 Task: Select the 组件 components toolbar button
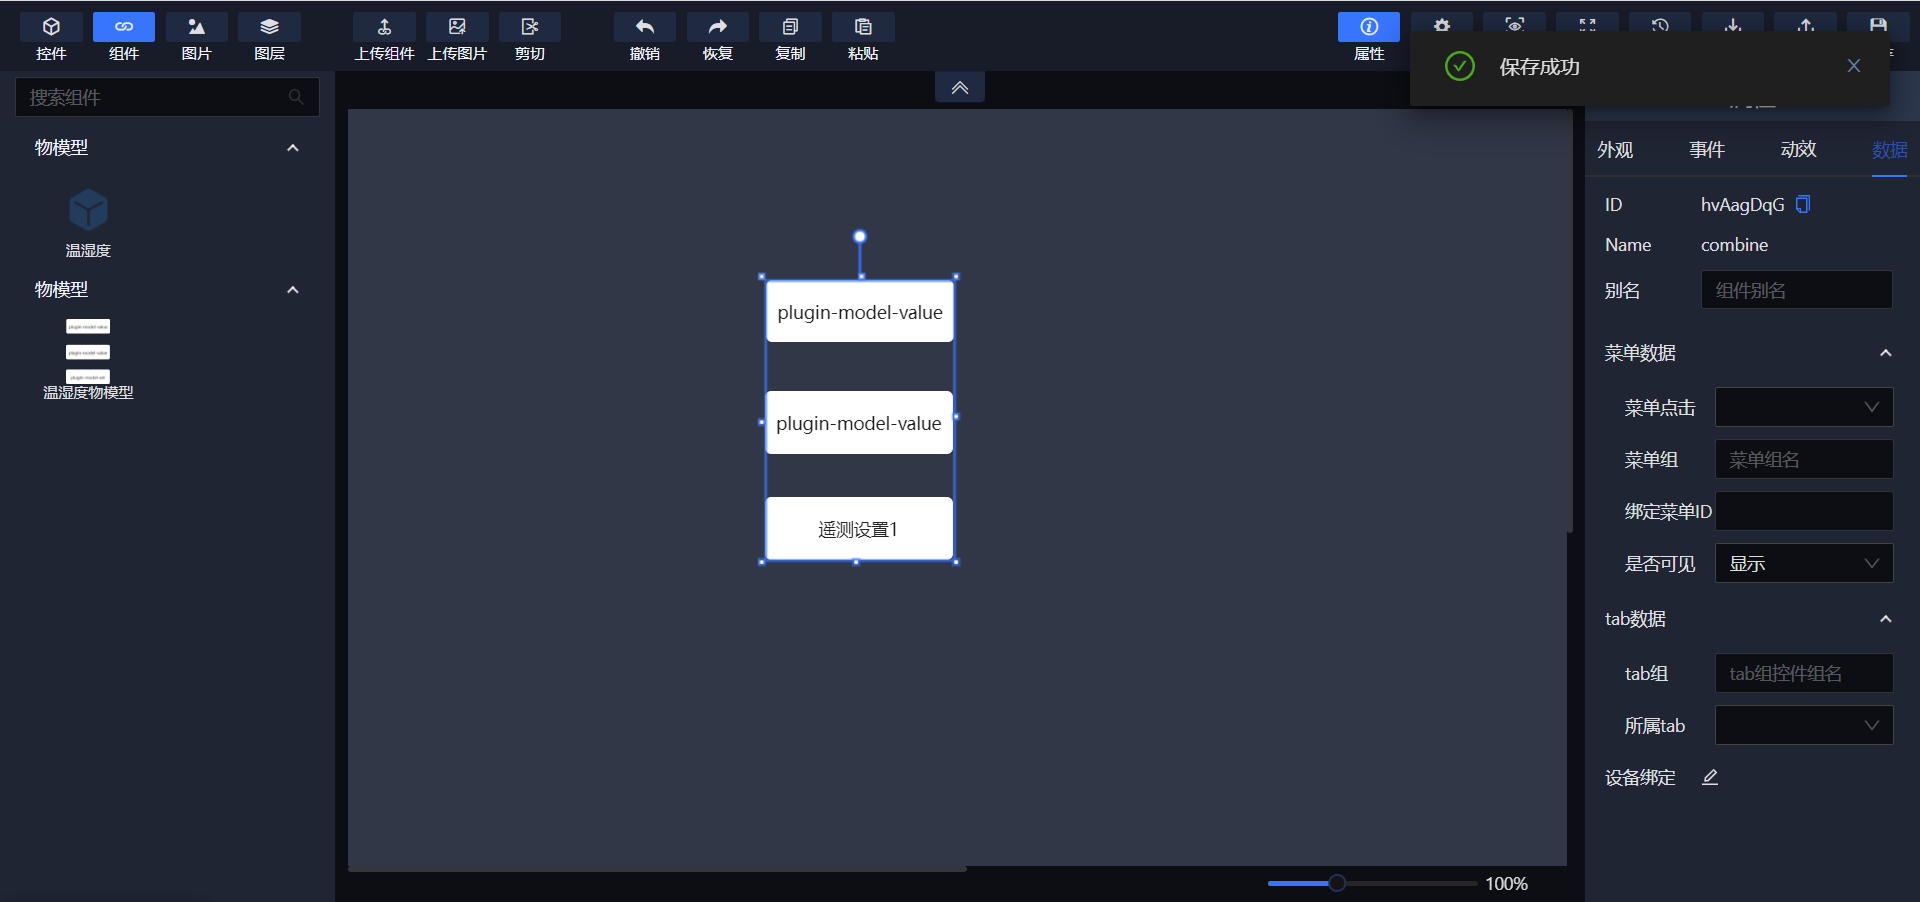[x=124, y=38]
